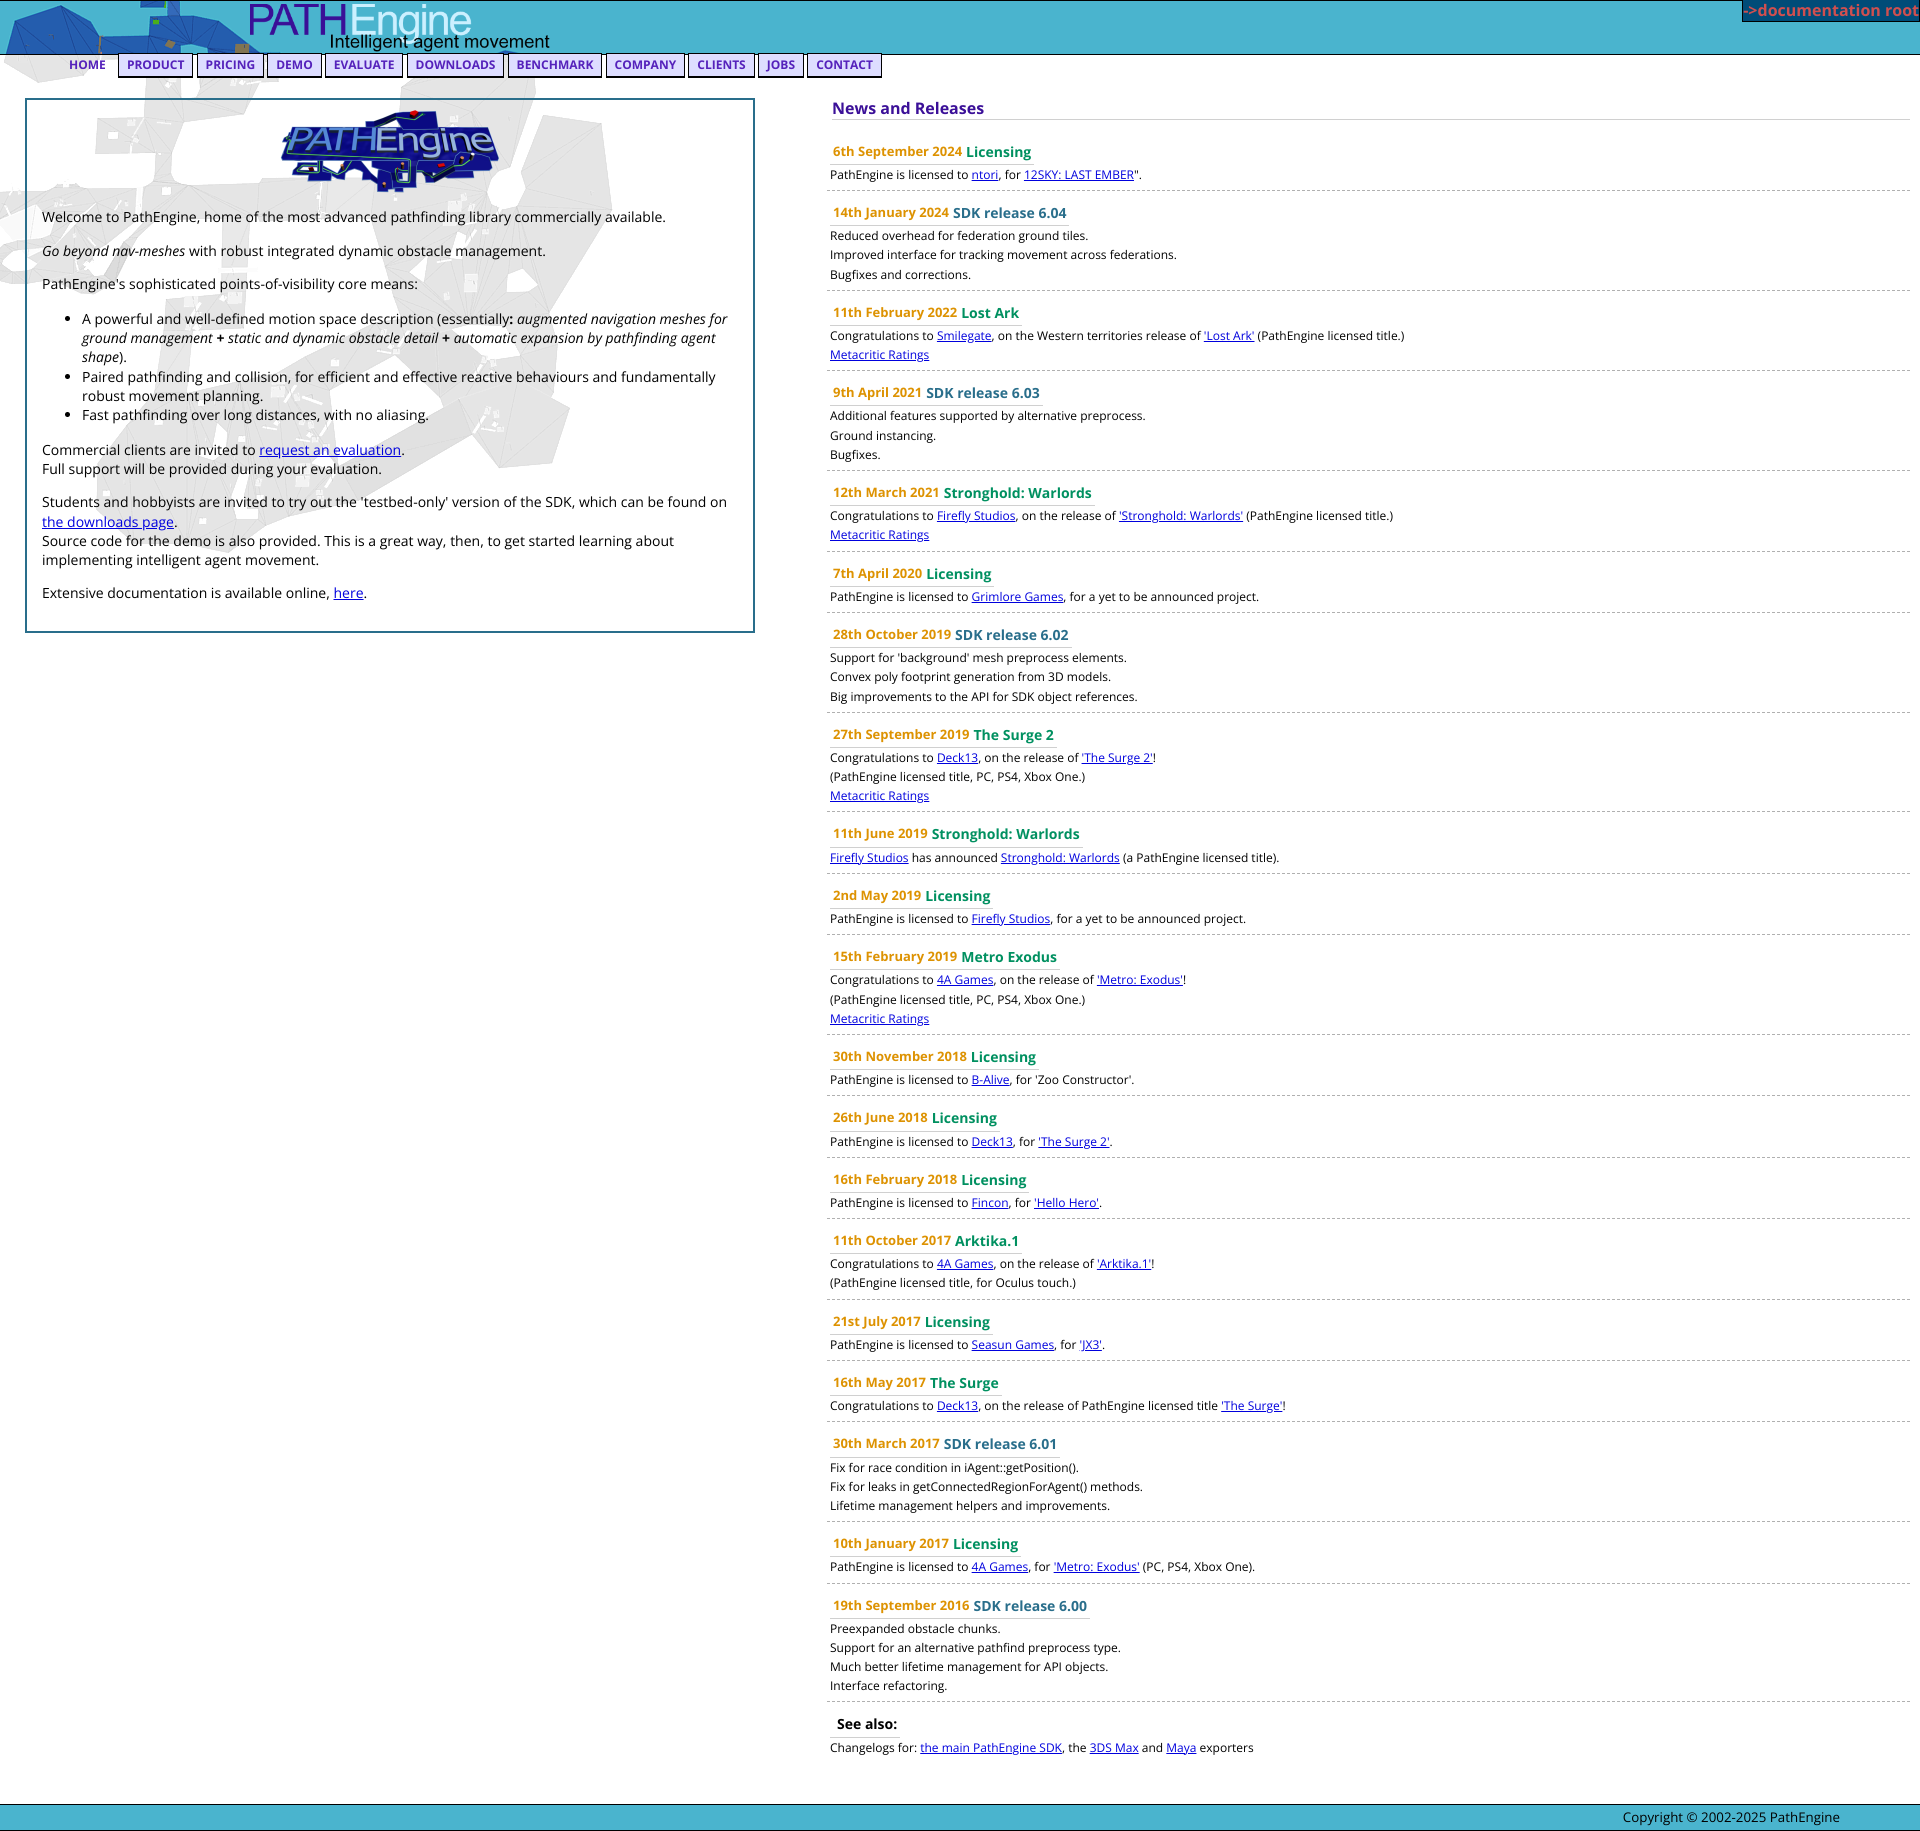Click the Grimlore Games link
1920x1831 pixels.
[x=1017, y=597]
